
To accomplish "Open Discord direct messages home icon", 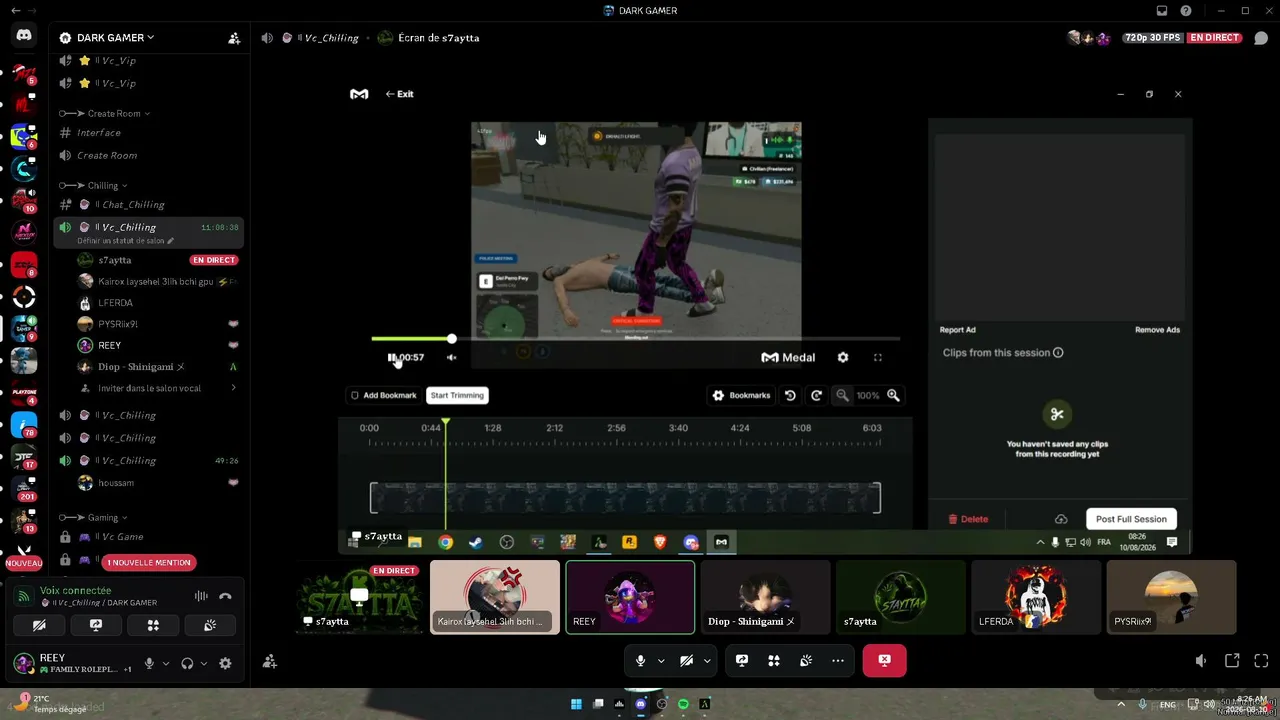I will (24, 36).
